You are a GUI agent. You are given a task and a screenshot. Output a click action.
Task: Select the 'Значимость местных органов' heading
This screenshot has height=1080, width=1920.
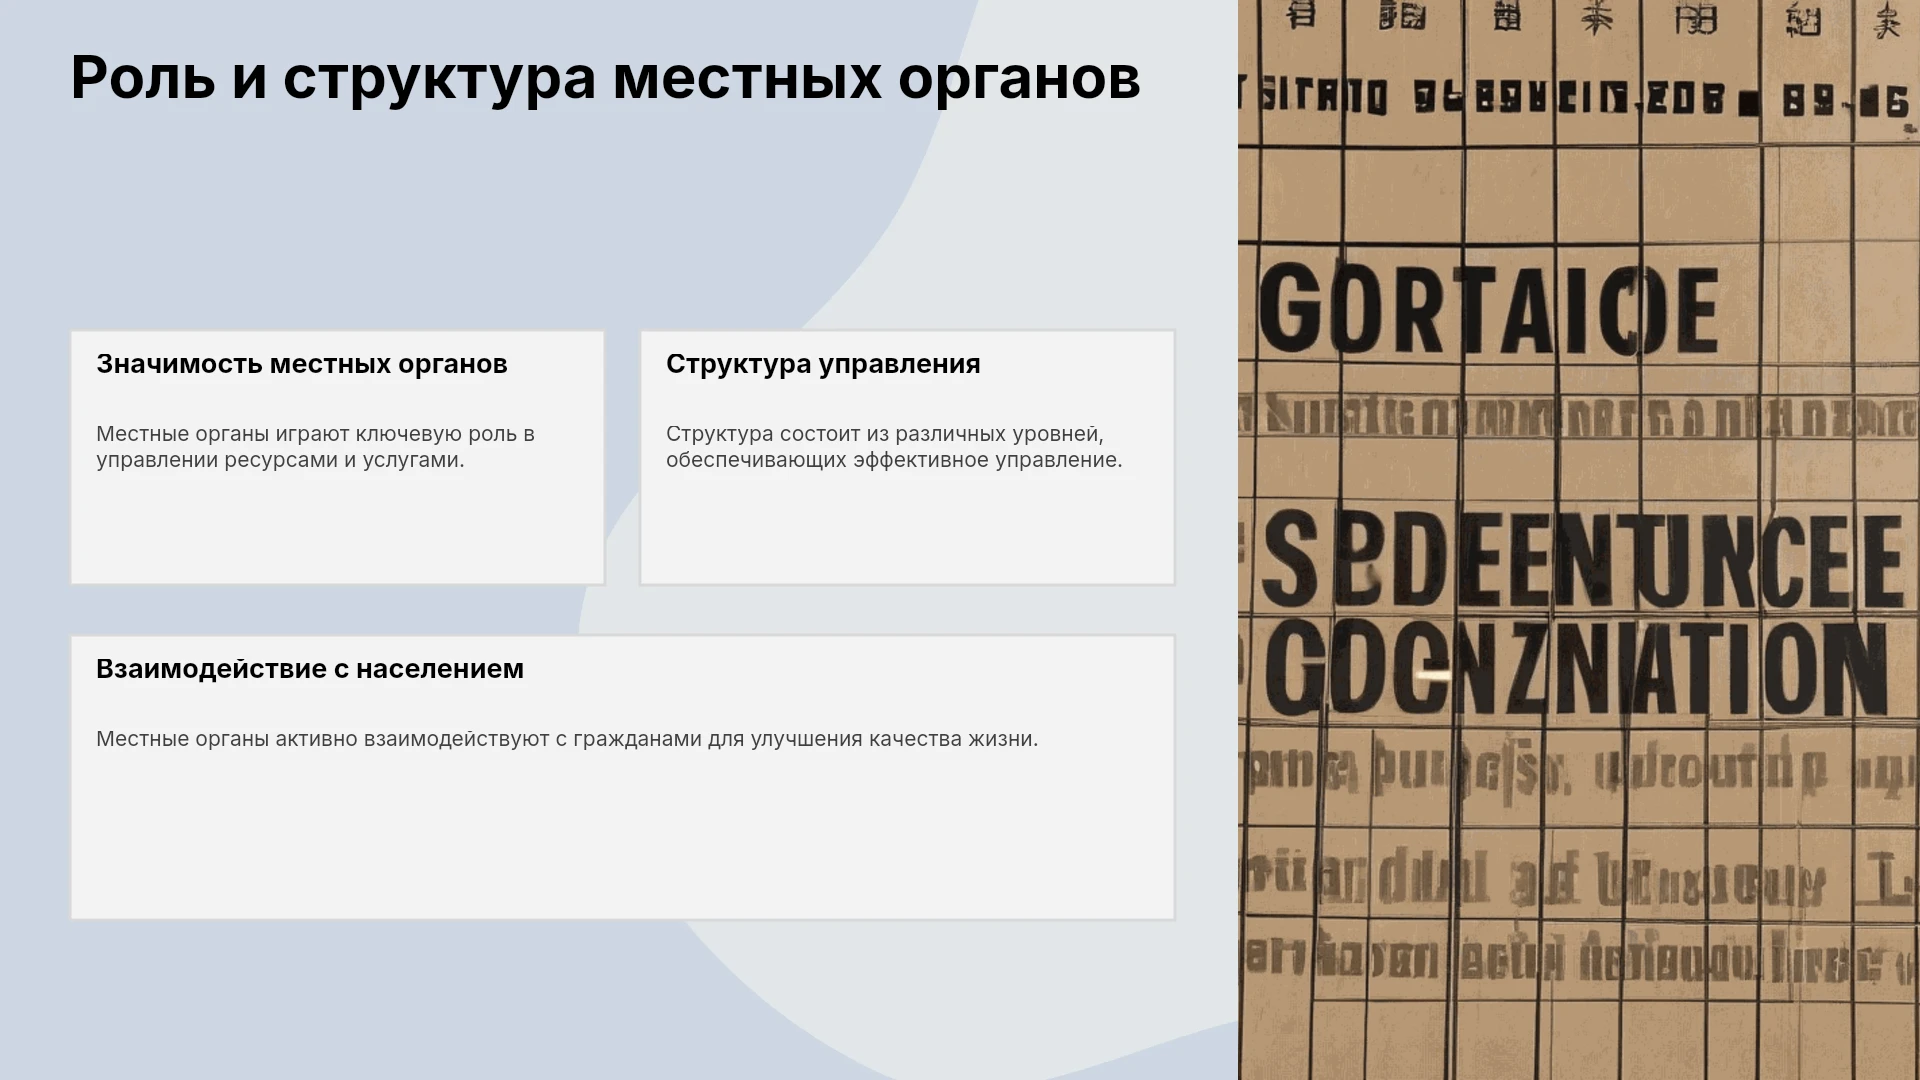pos(302,364)
